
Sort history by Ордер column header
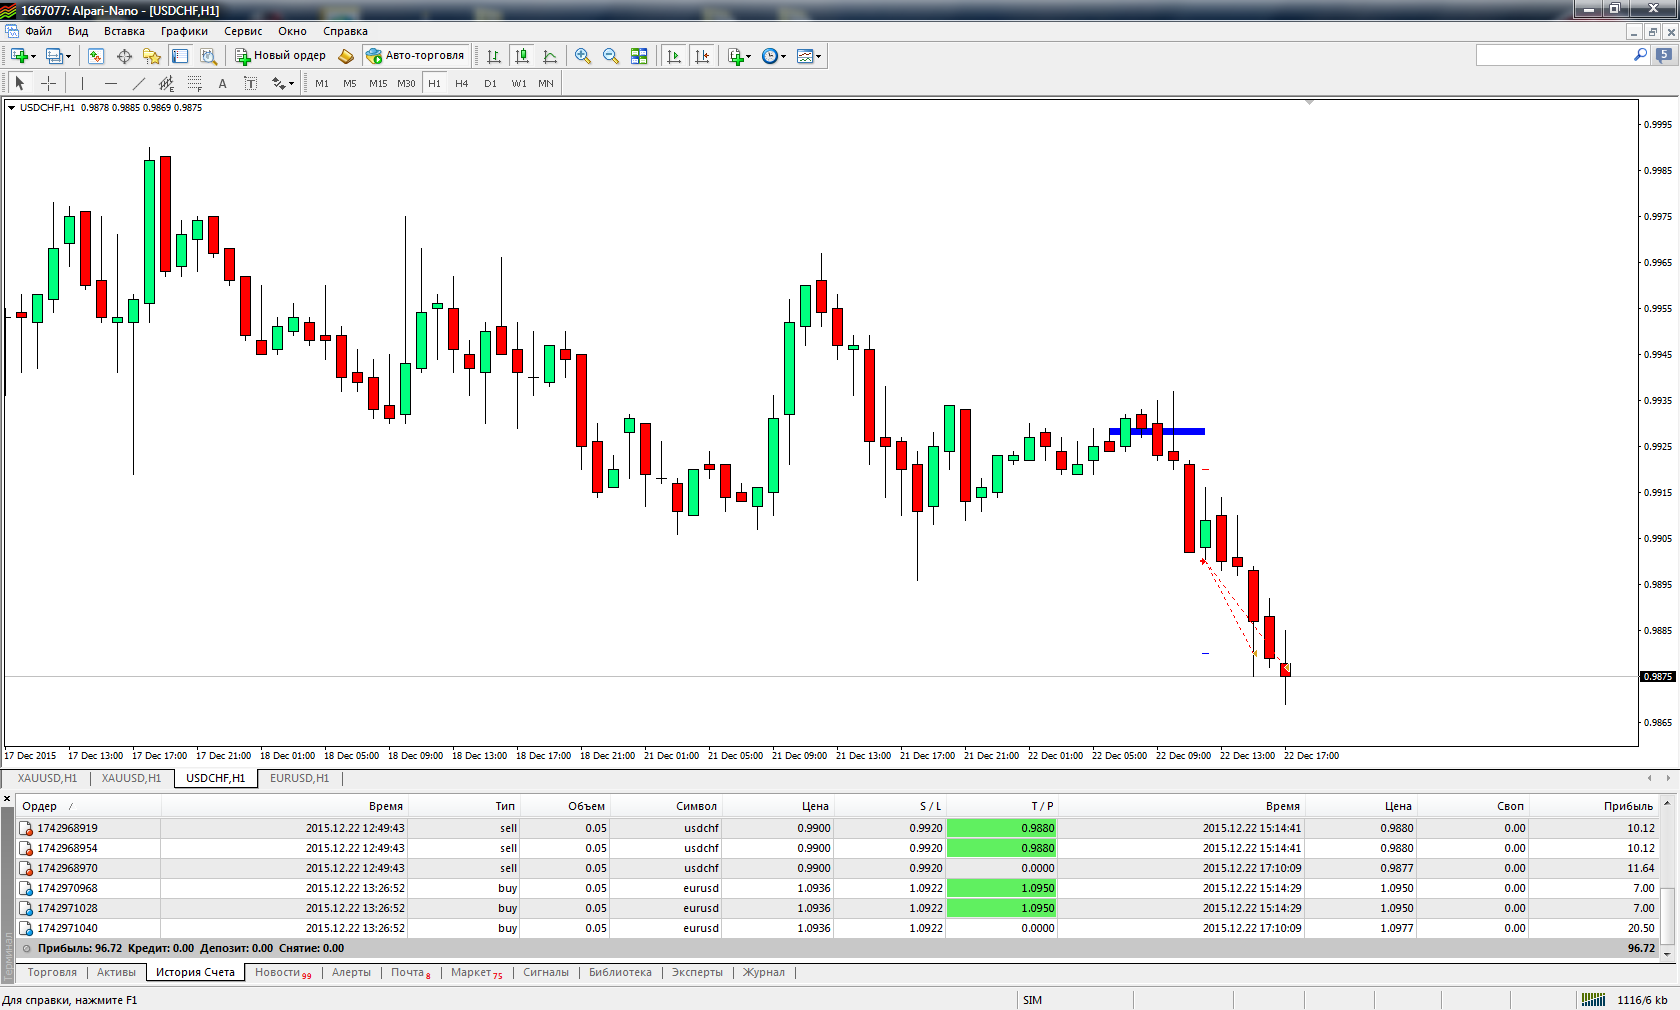(88, 806)
